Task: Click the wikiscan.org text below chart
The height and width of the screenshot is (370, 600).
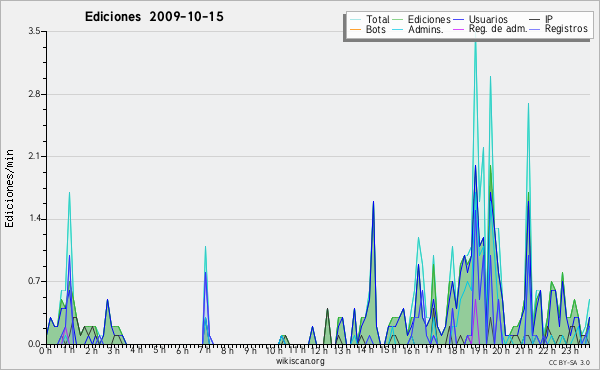Action: [x=300, y=361]
